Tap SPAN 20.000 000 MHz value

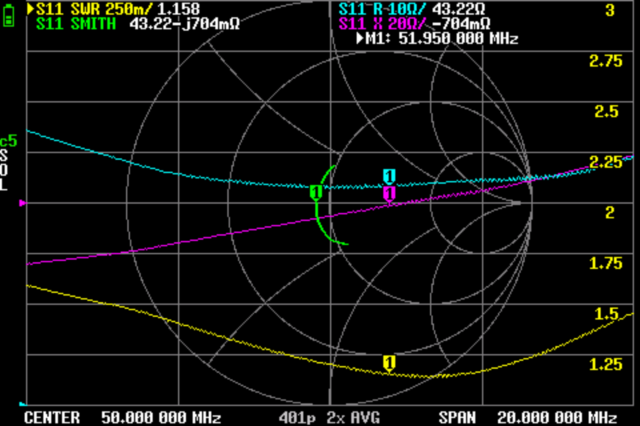tap(527, 416)
